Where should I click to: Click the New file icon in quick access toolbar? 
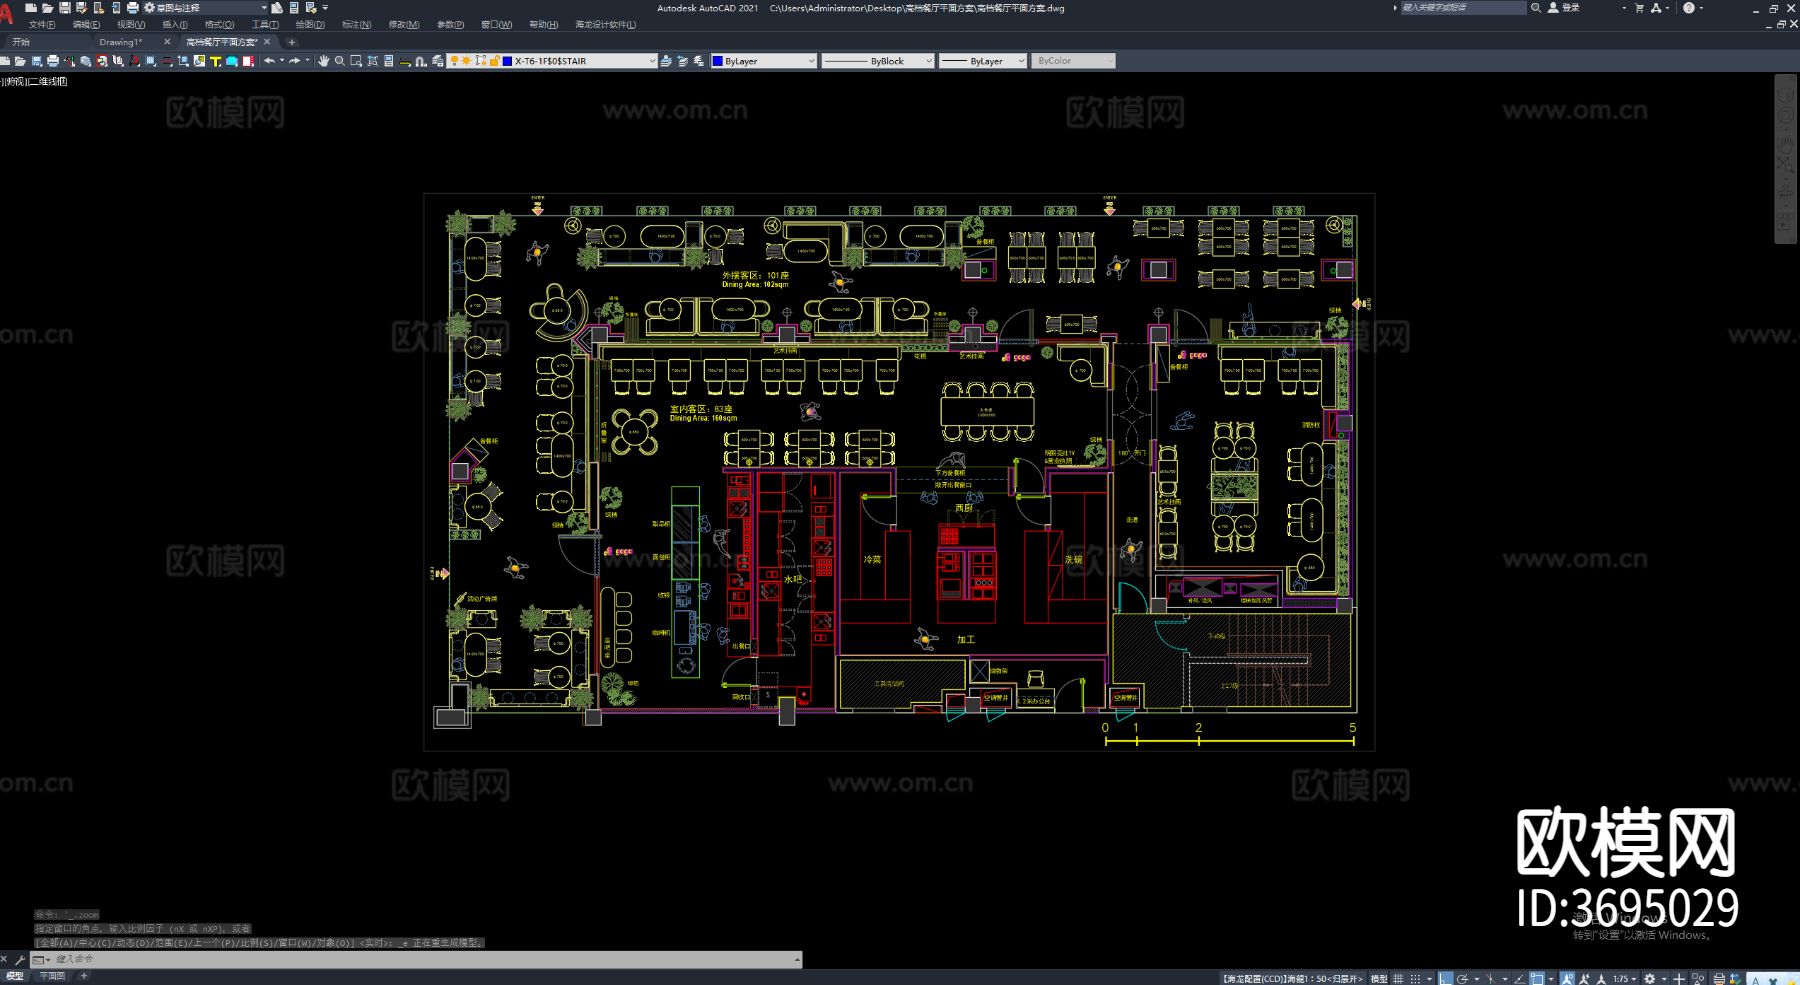click(30, 7)
